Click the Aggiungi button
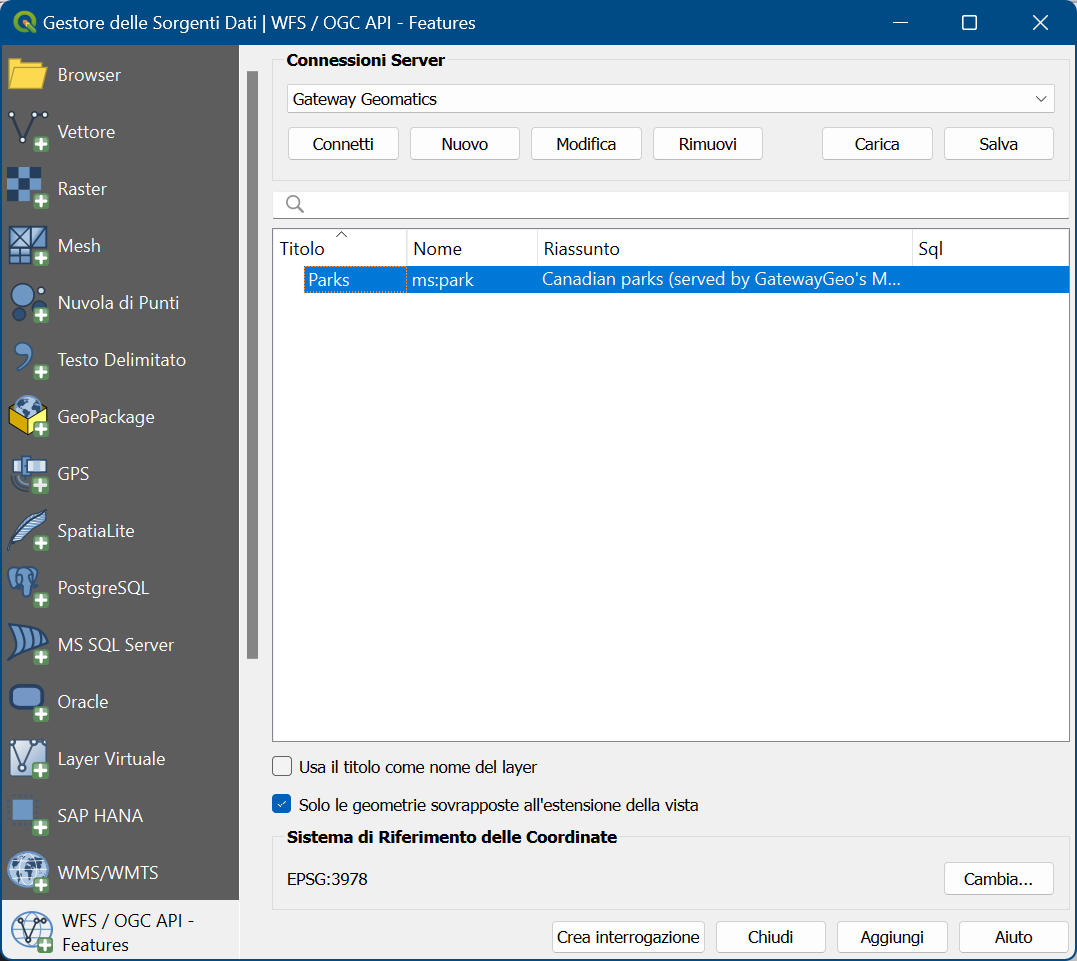This screenshot has width=1077, height=961. pos(892,937)
